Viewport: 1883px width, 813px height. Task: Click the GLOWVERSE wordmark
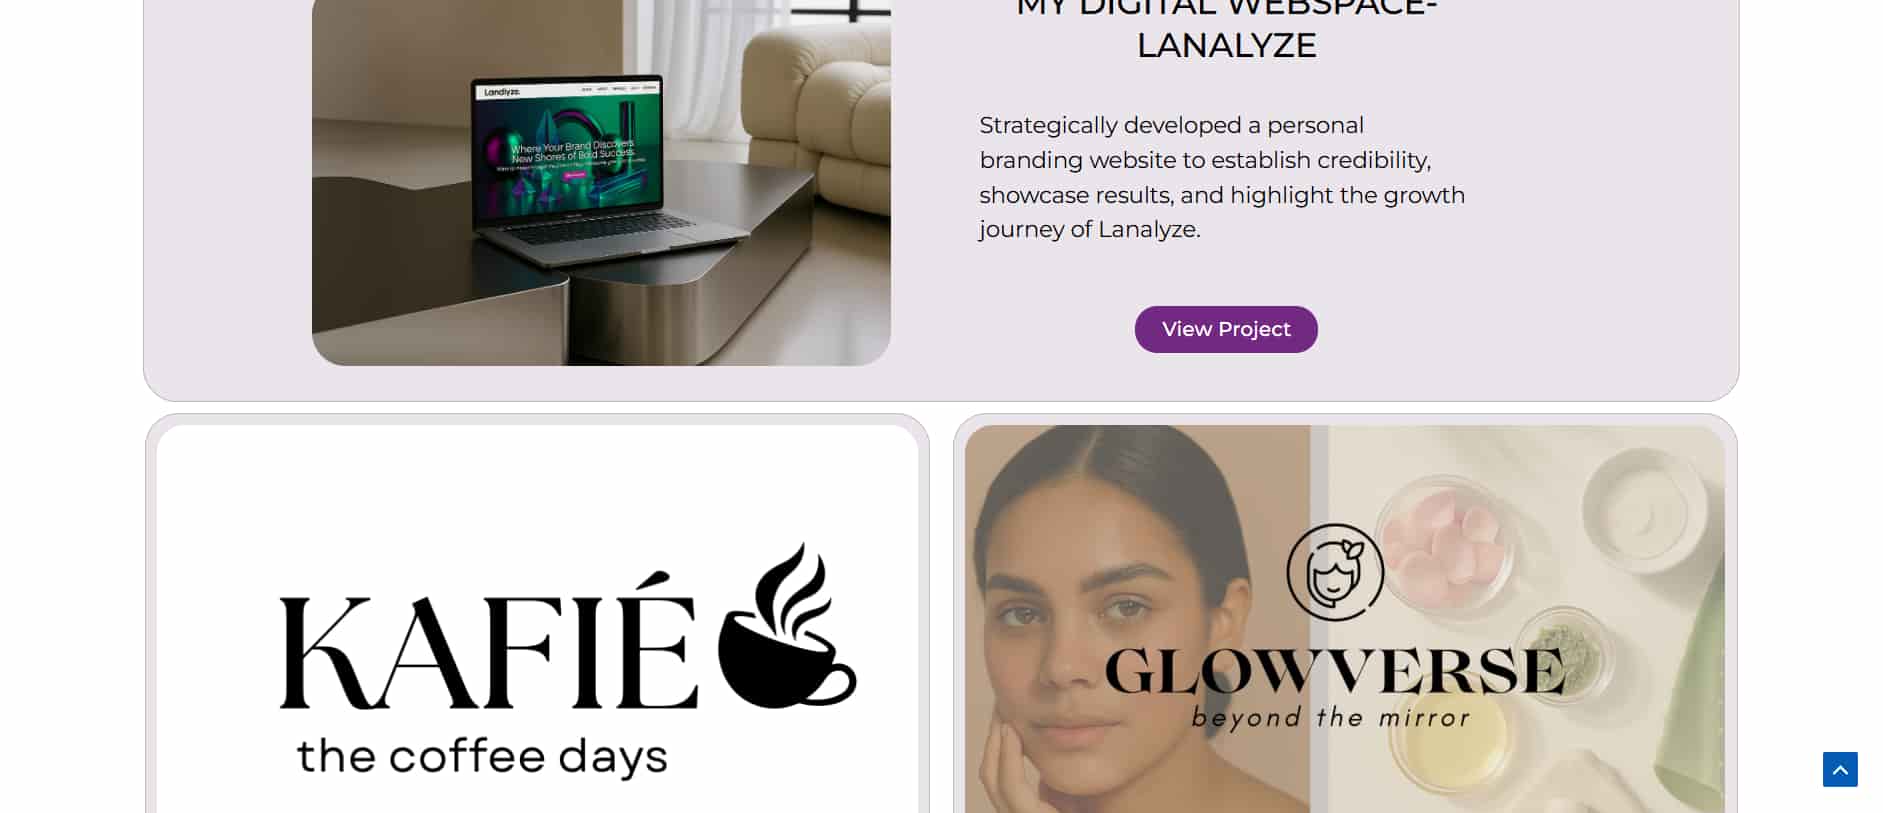pyautogui.click(x=1335, y=671)
